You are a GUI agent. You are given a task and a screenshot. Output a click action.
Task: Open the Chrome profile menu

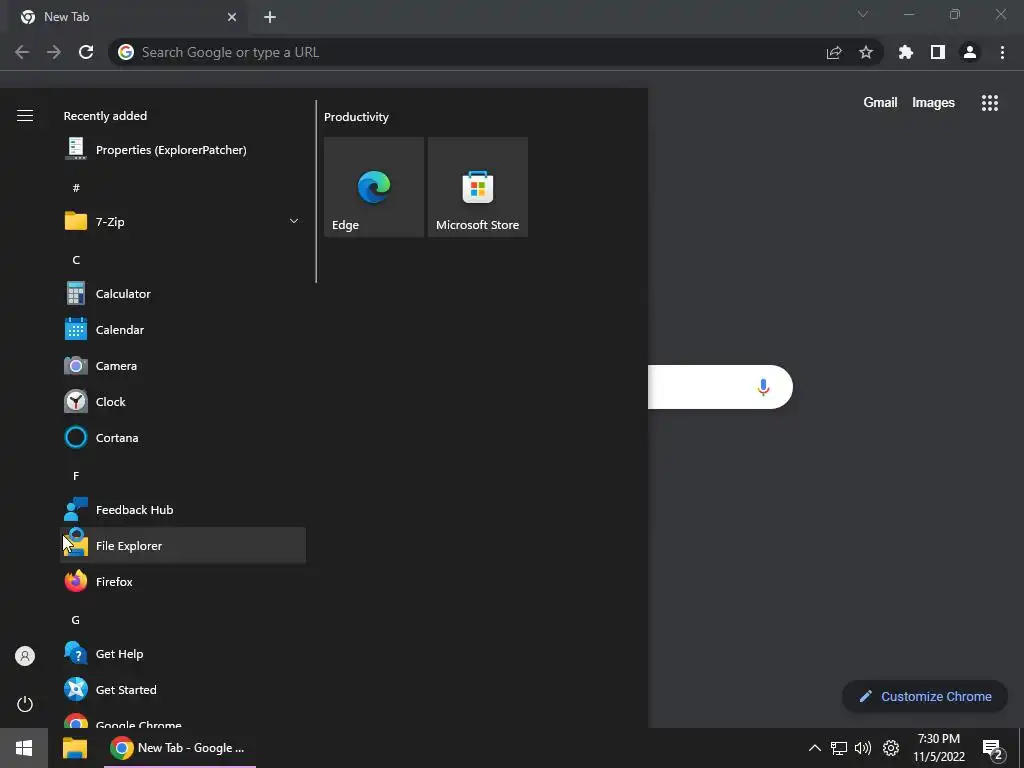970,52
